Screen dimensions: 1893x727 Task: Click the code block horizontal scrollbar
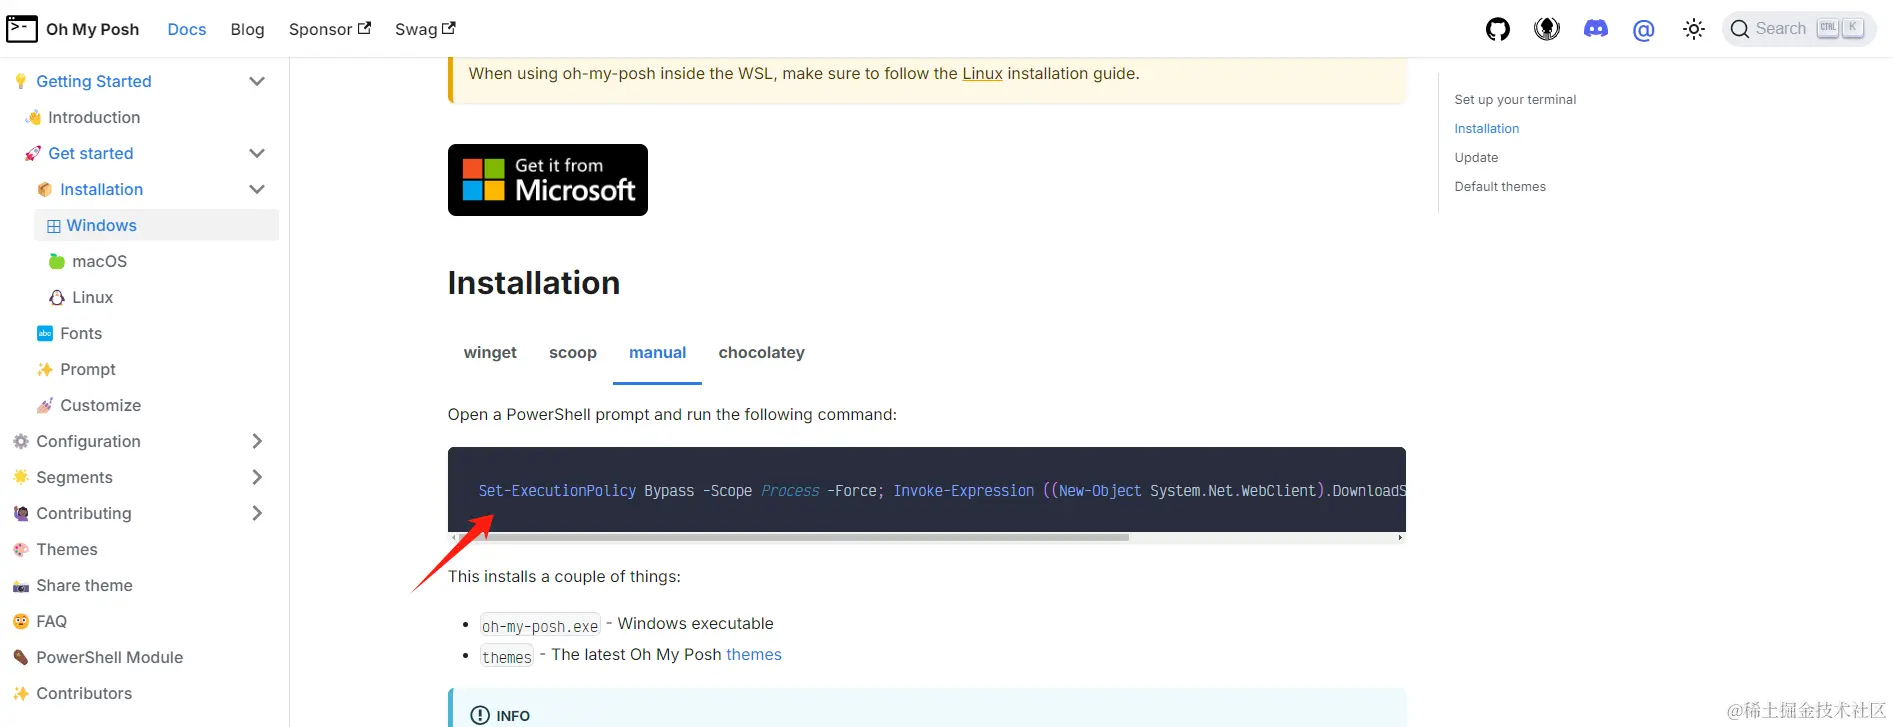pyautogui.click(x=793, y=537)
